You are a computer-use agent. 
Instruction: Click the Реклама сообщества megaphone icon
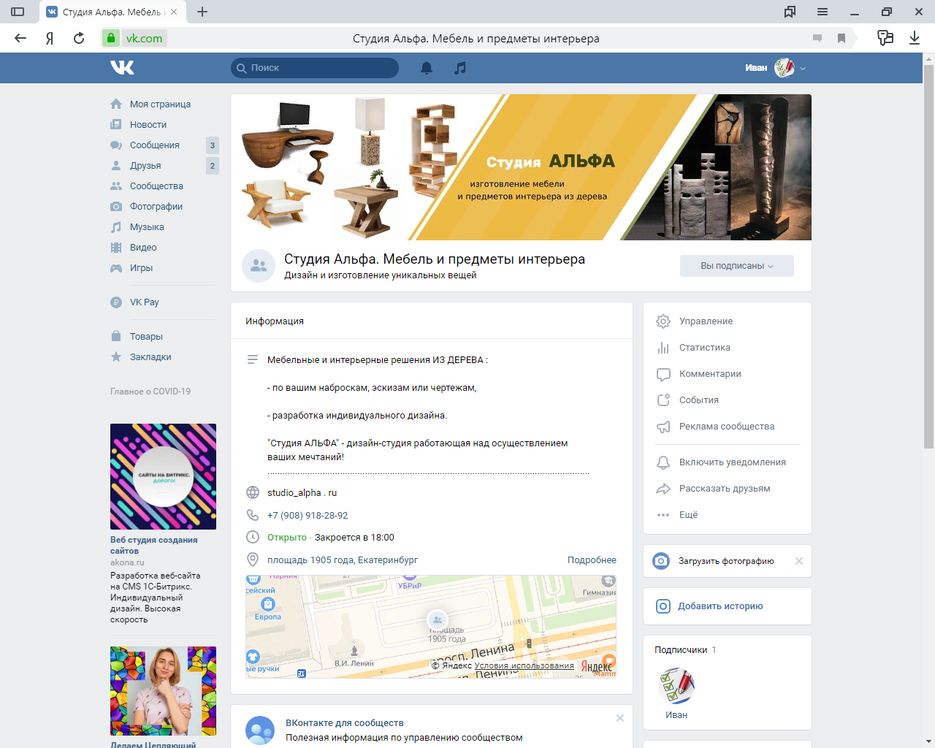click(x=663, y=426)
